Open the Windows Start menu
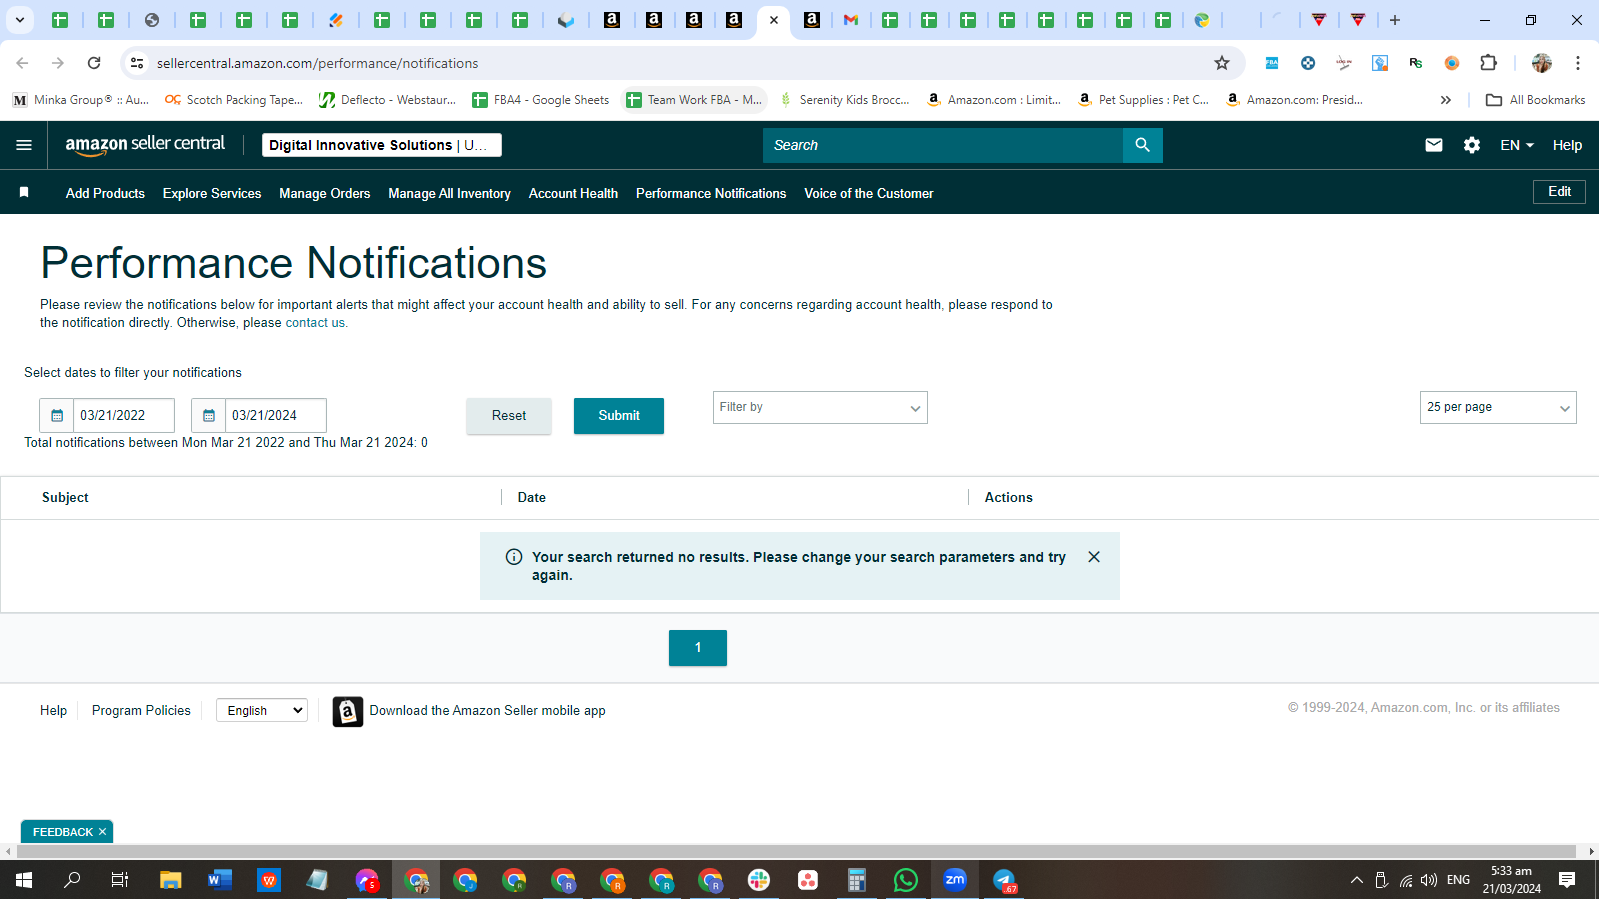 (24, 880)
